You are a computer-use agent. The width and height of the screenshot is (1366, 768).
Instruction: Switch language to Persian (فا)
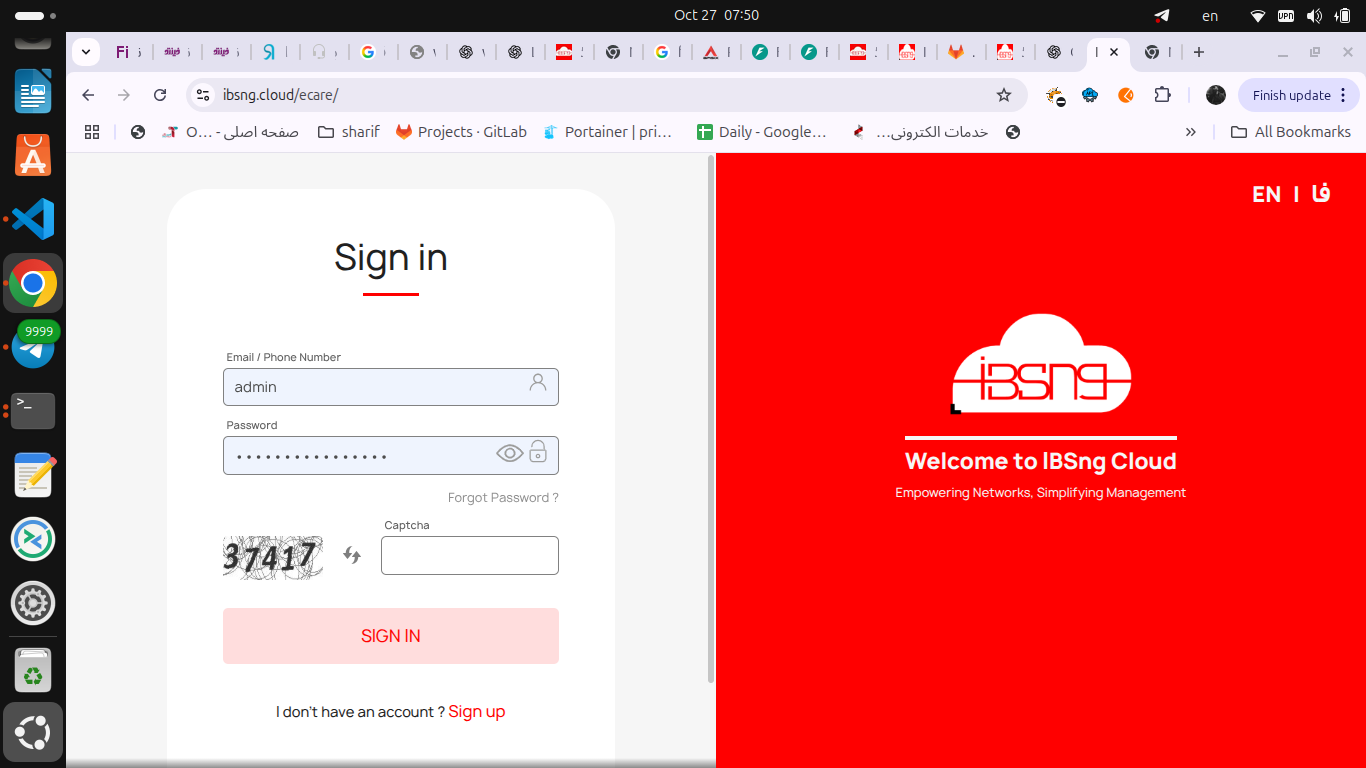click(x=1321, y=194)
